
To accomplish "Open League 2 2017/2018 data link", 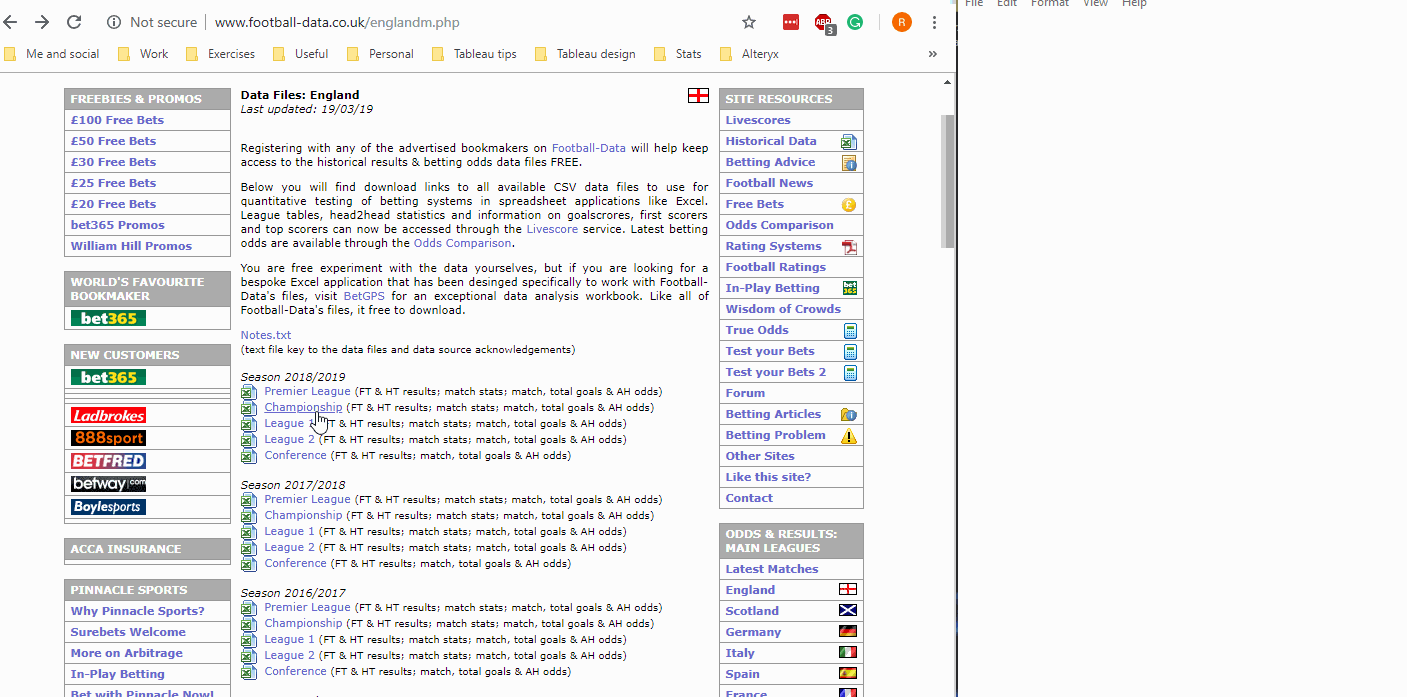I will [x=289, y=547].
